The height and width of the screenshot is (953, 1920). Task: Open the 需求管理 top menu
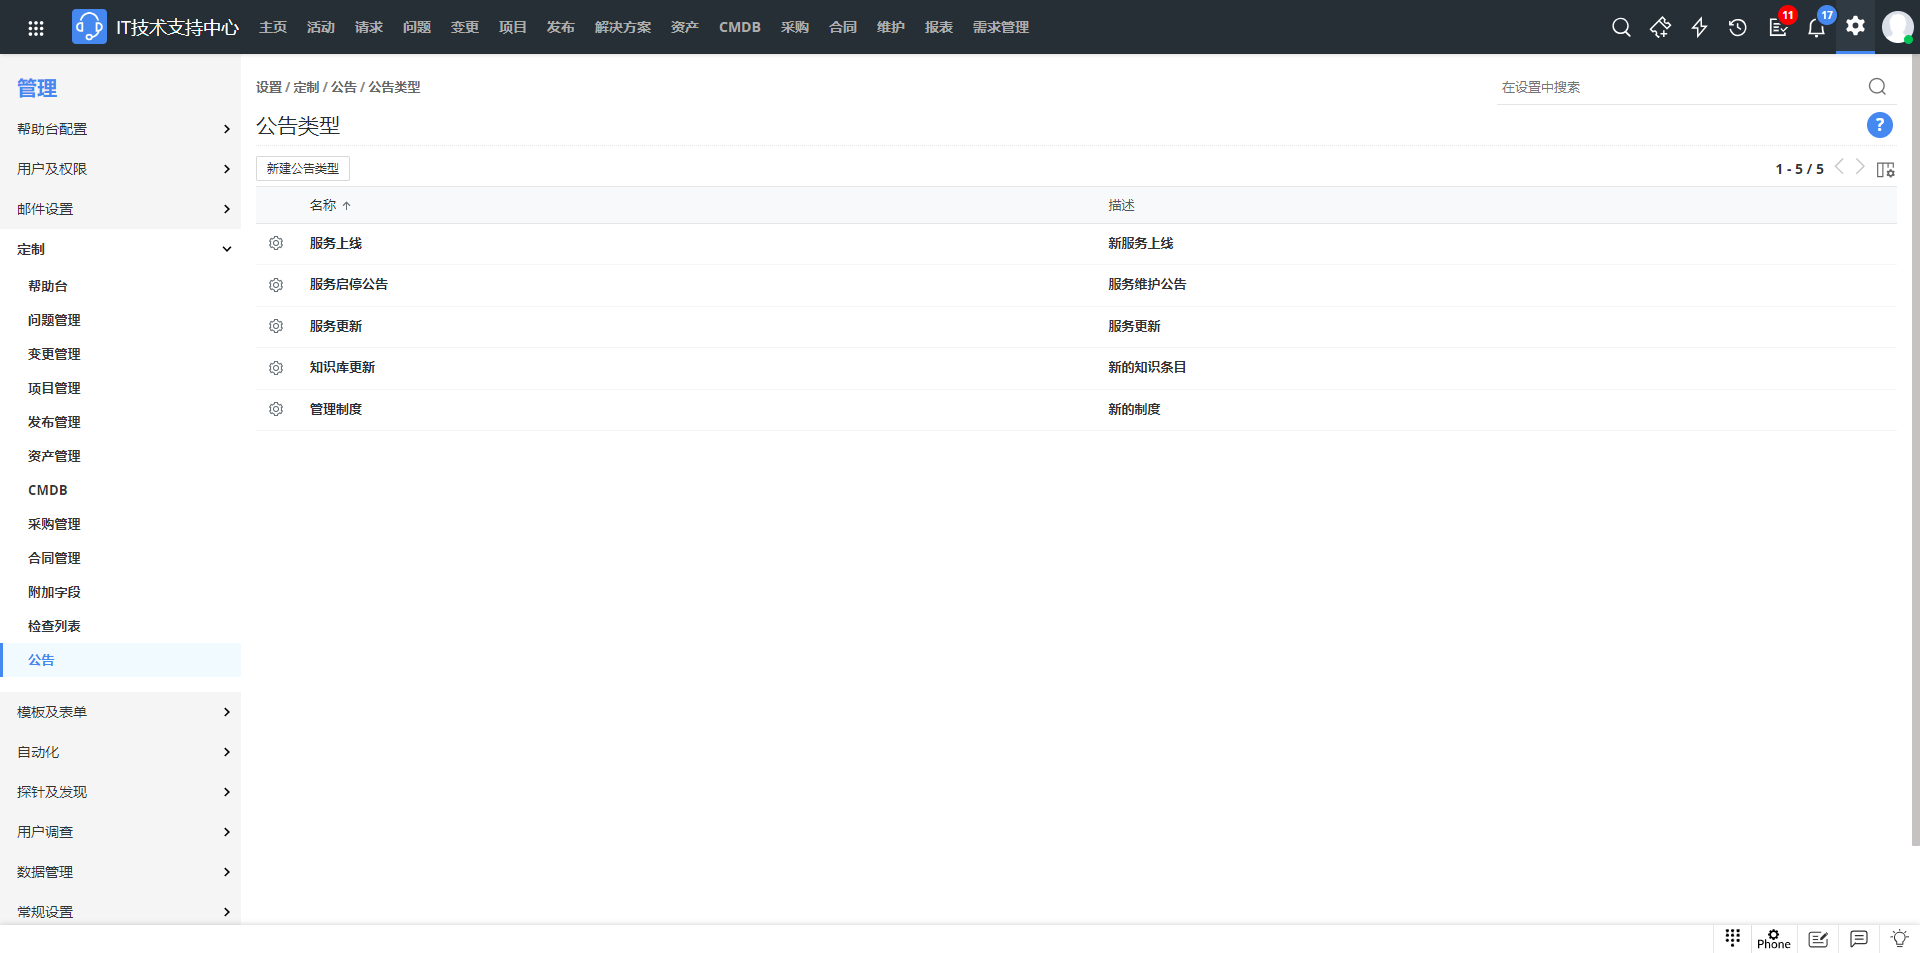(1001, 27)
